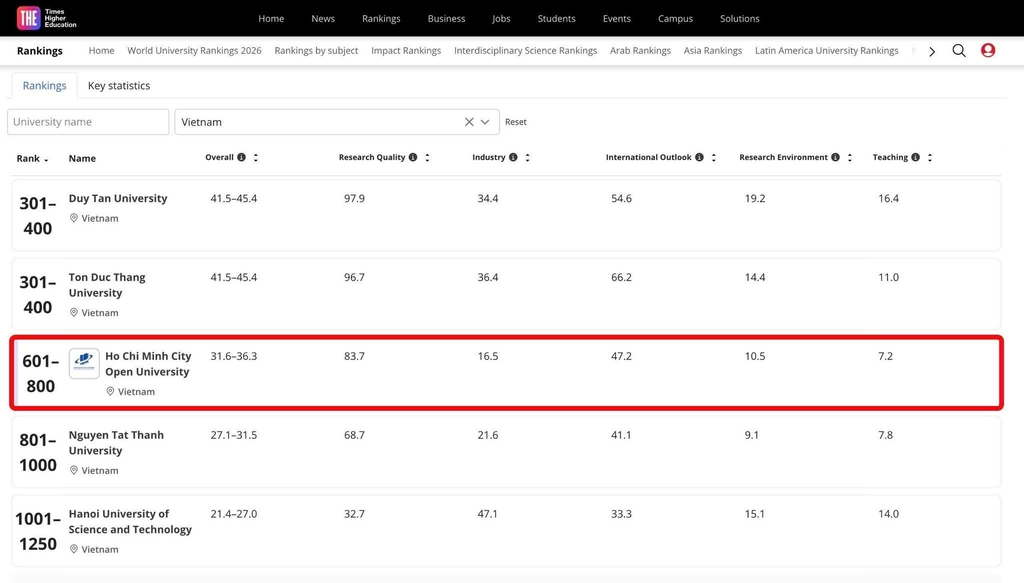1024x583 pixels.
Task: Open Ho Chi Minh City Open University logo
Action: click(x=84, y=364)
